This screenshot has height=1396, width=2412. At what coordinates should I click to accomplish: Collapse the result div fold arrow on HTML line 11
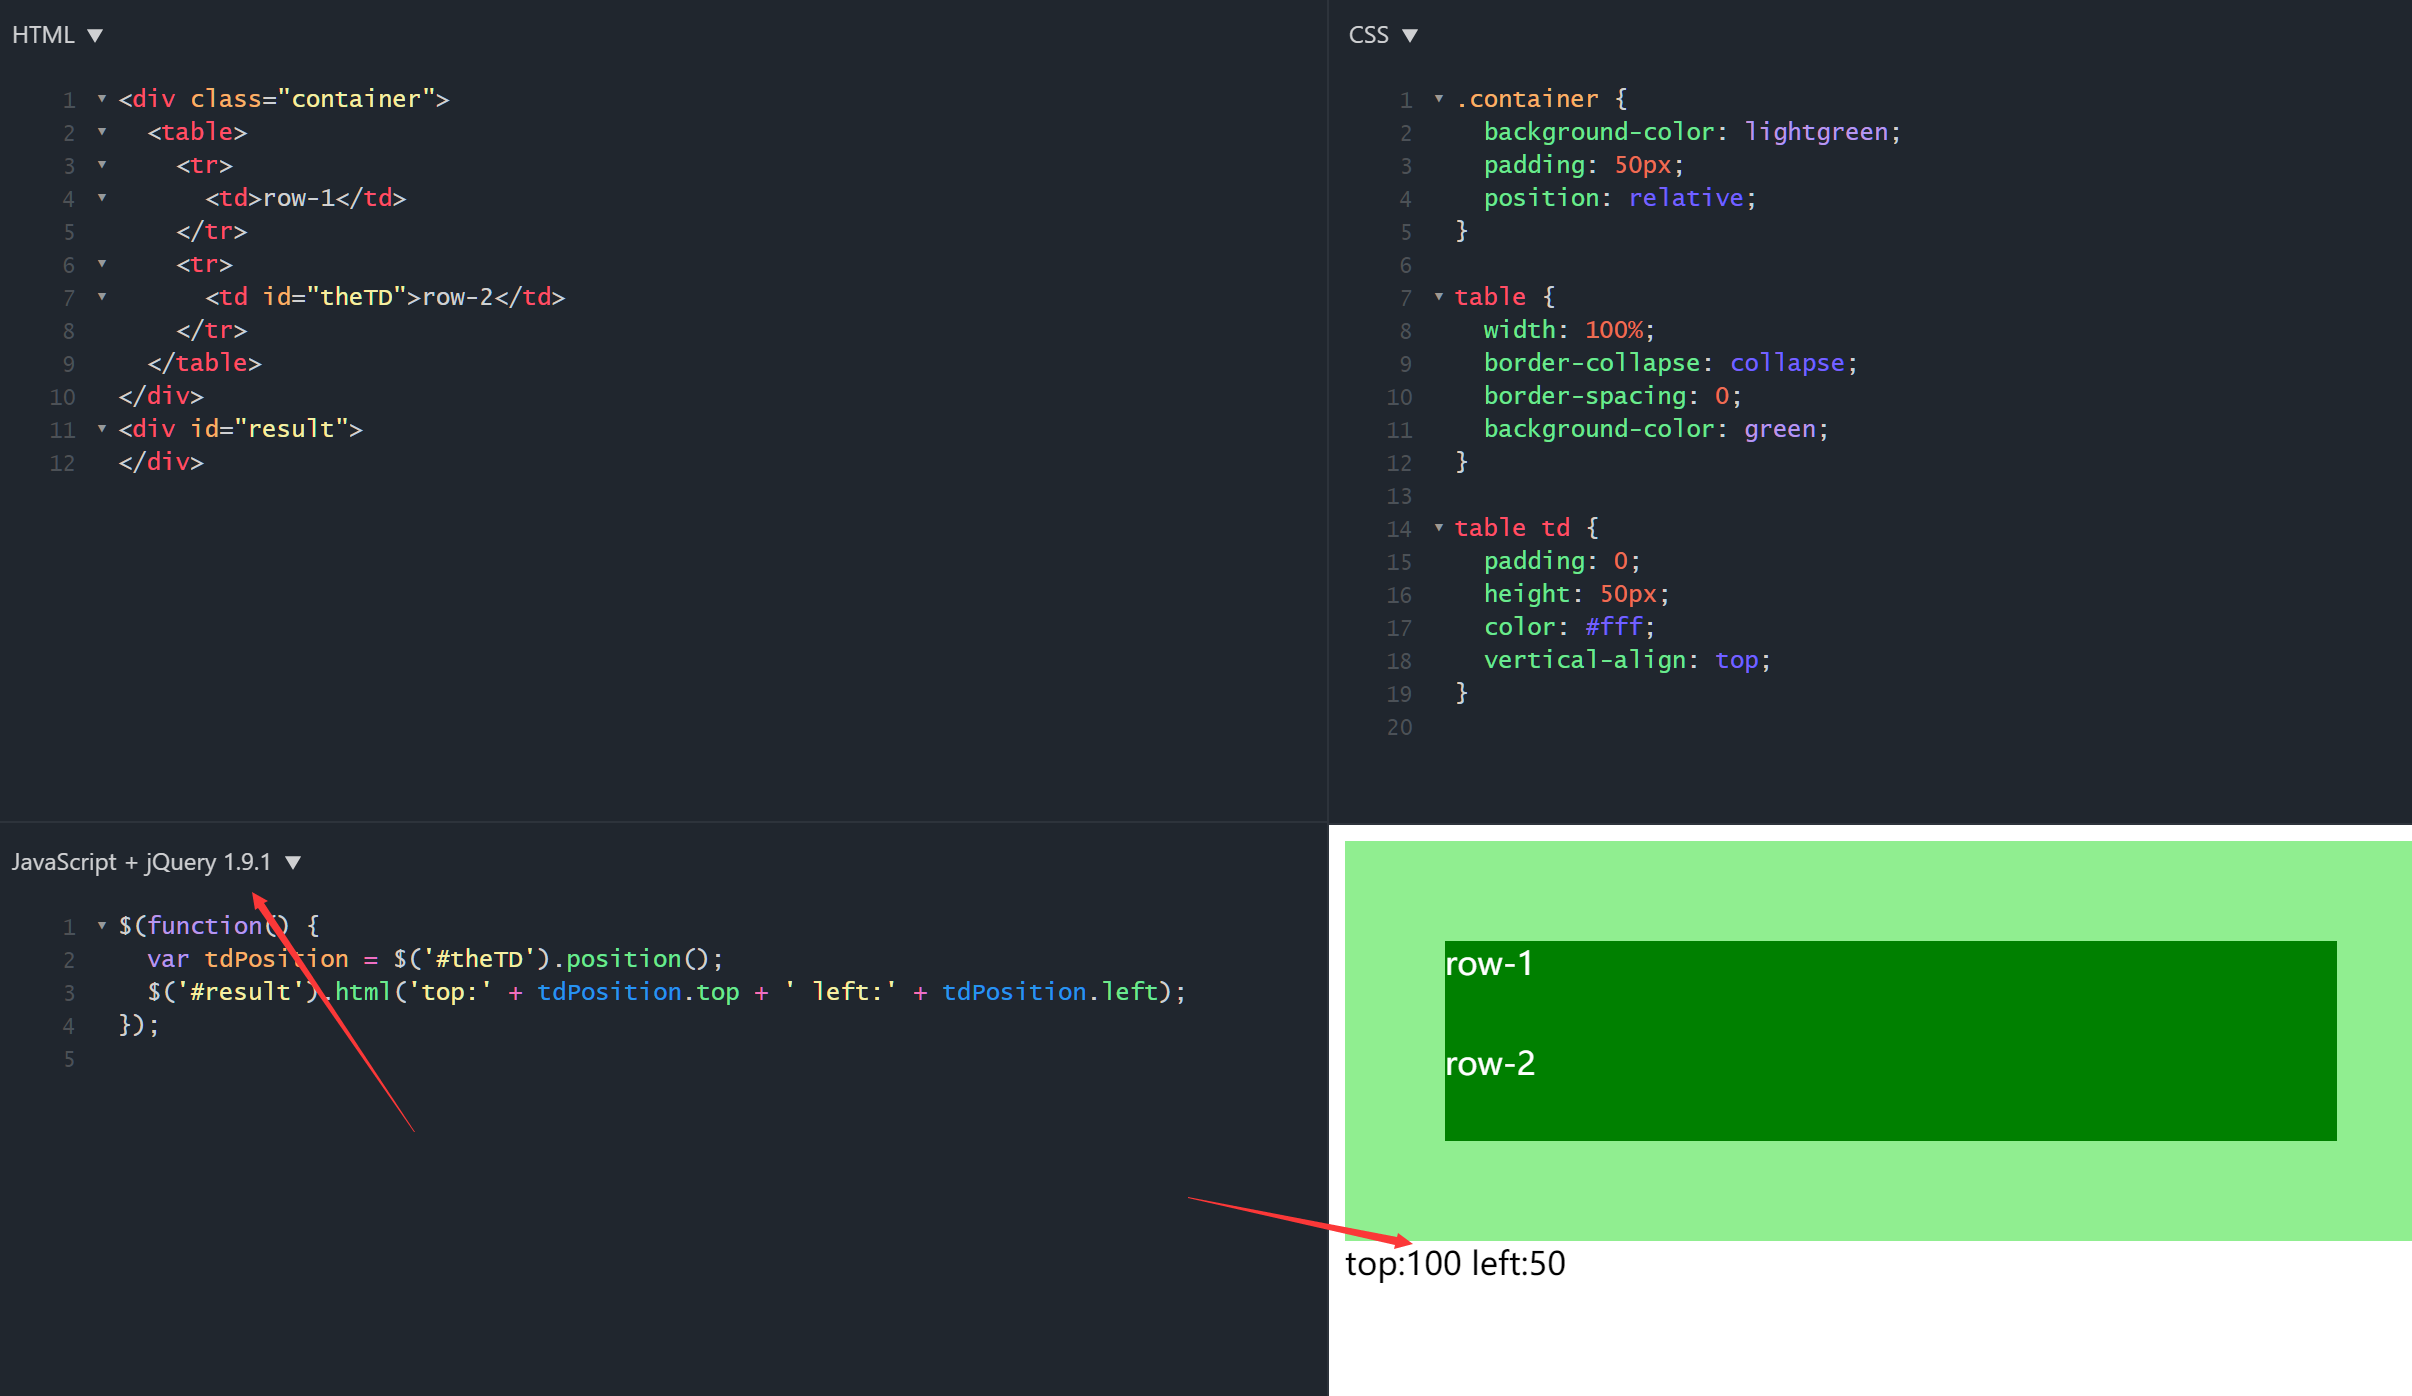(102, 428)
